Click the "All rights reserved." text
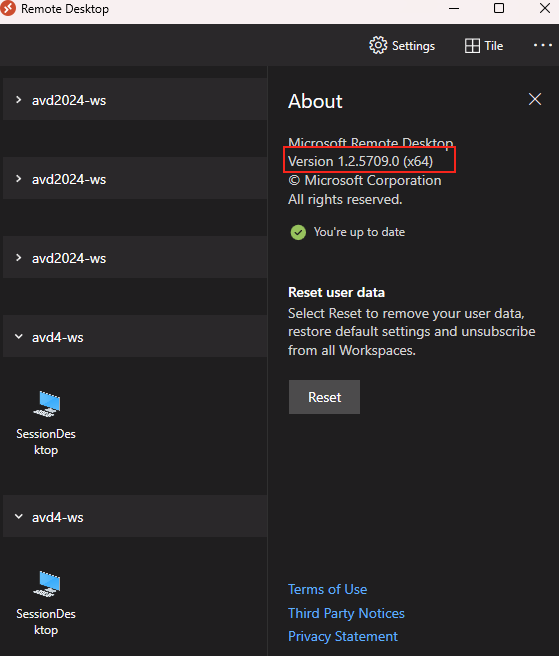Viewport: 559px width, 656px height. (345, 200)
